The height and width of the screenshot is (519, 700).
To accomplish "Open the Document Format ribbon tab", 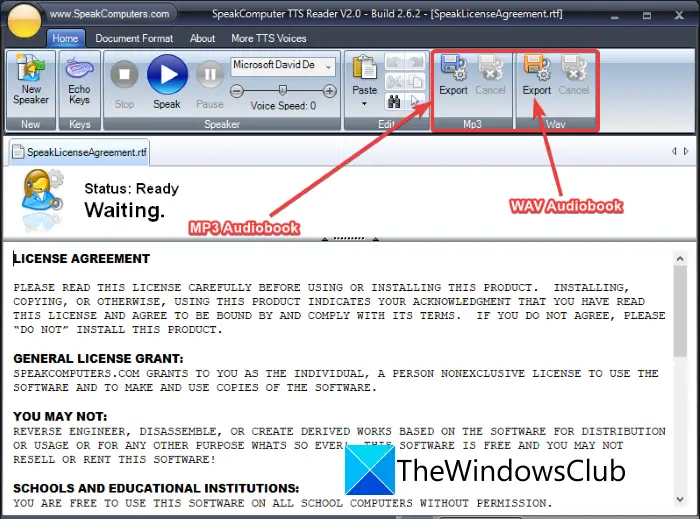I will 134,38.
